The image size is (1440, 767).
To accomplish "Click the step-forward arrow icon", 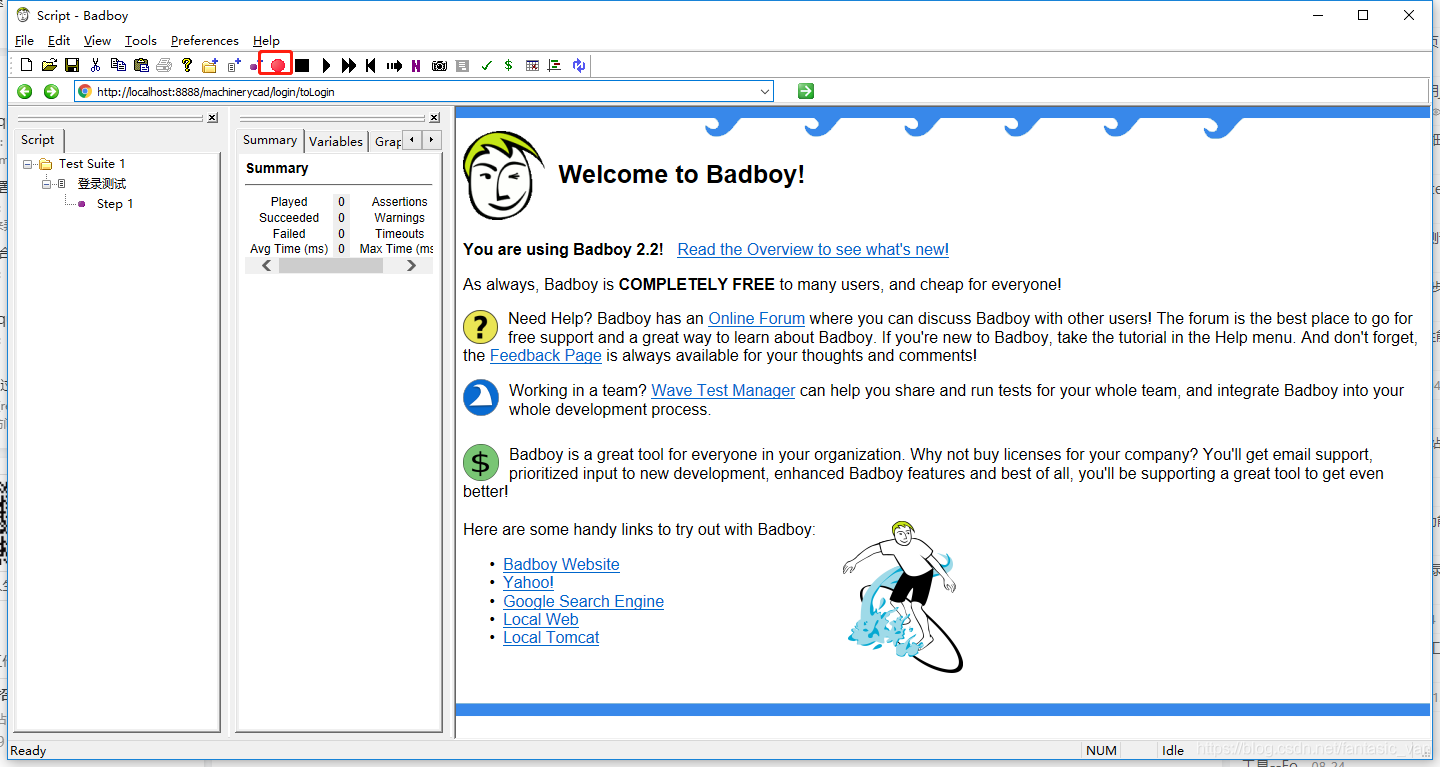I will (394, 66).
